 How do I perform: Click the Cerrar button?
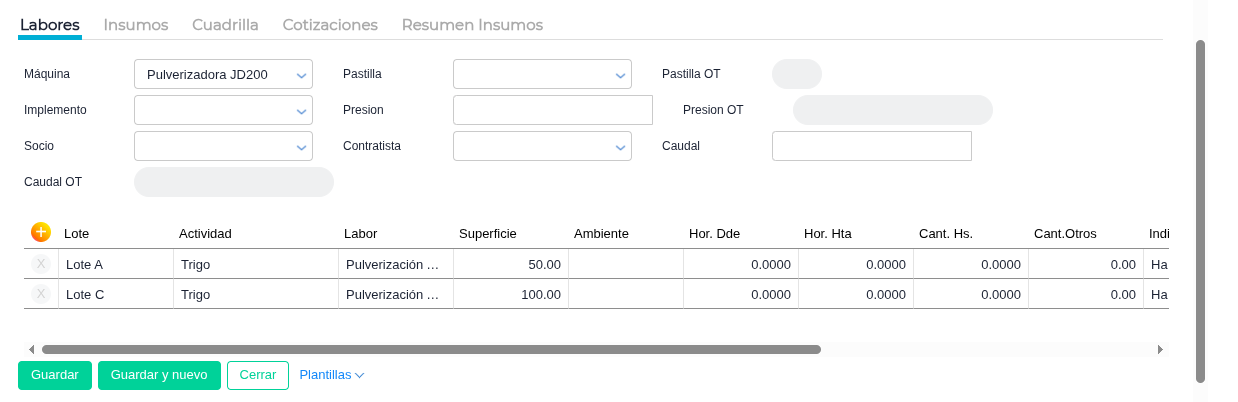click(x=258, y=375)
